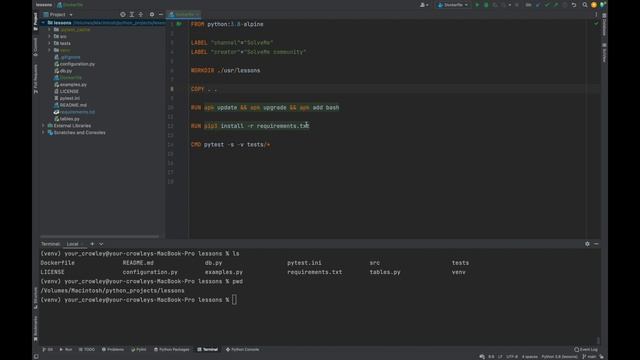This screenshot has height=360, width=640.
Task: Open the Event Log in the status bar
Action: pyautogui.click(x=586, y=349)
